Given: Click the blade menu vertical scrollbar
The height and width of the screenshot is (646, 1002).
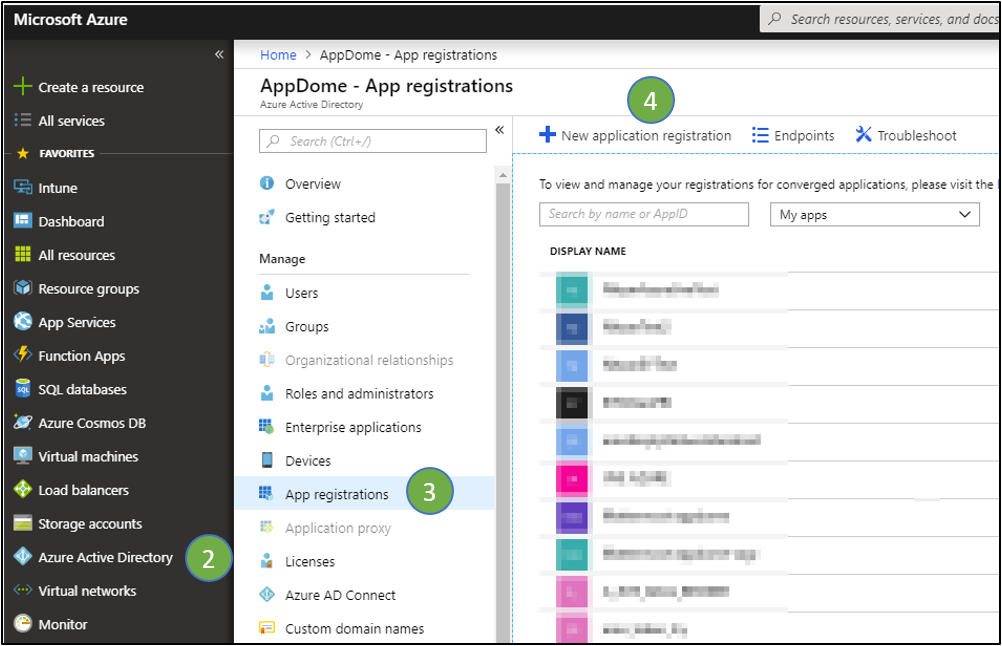Looking at the screenshot, I should [503, 400].
